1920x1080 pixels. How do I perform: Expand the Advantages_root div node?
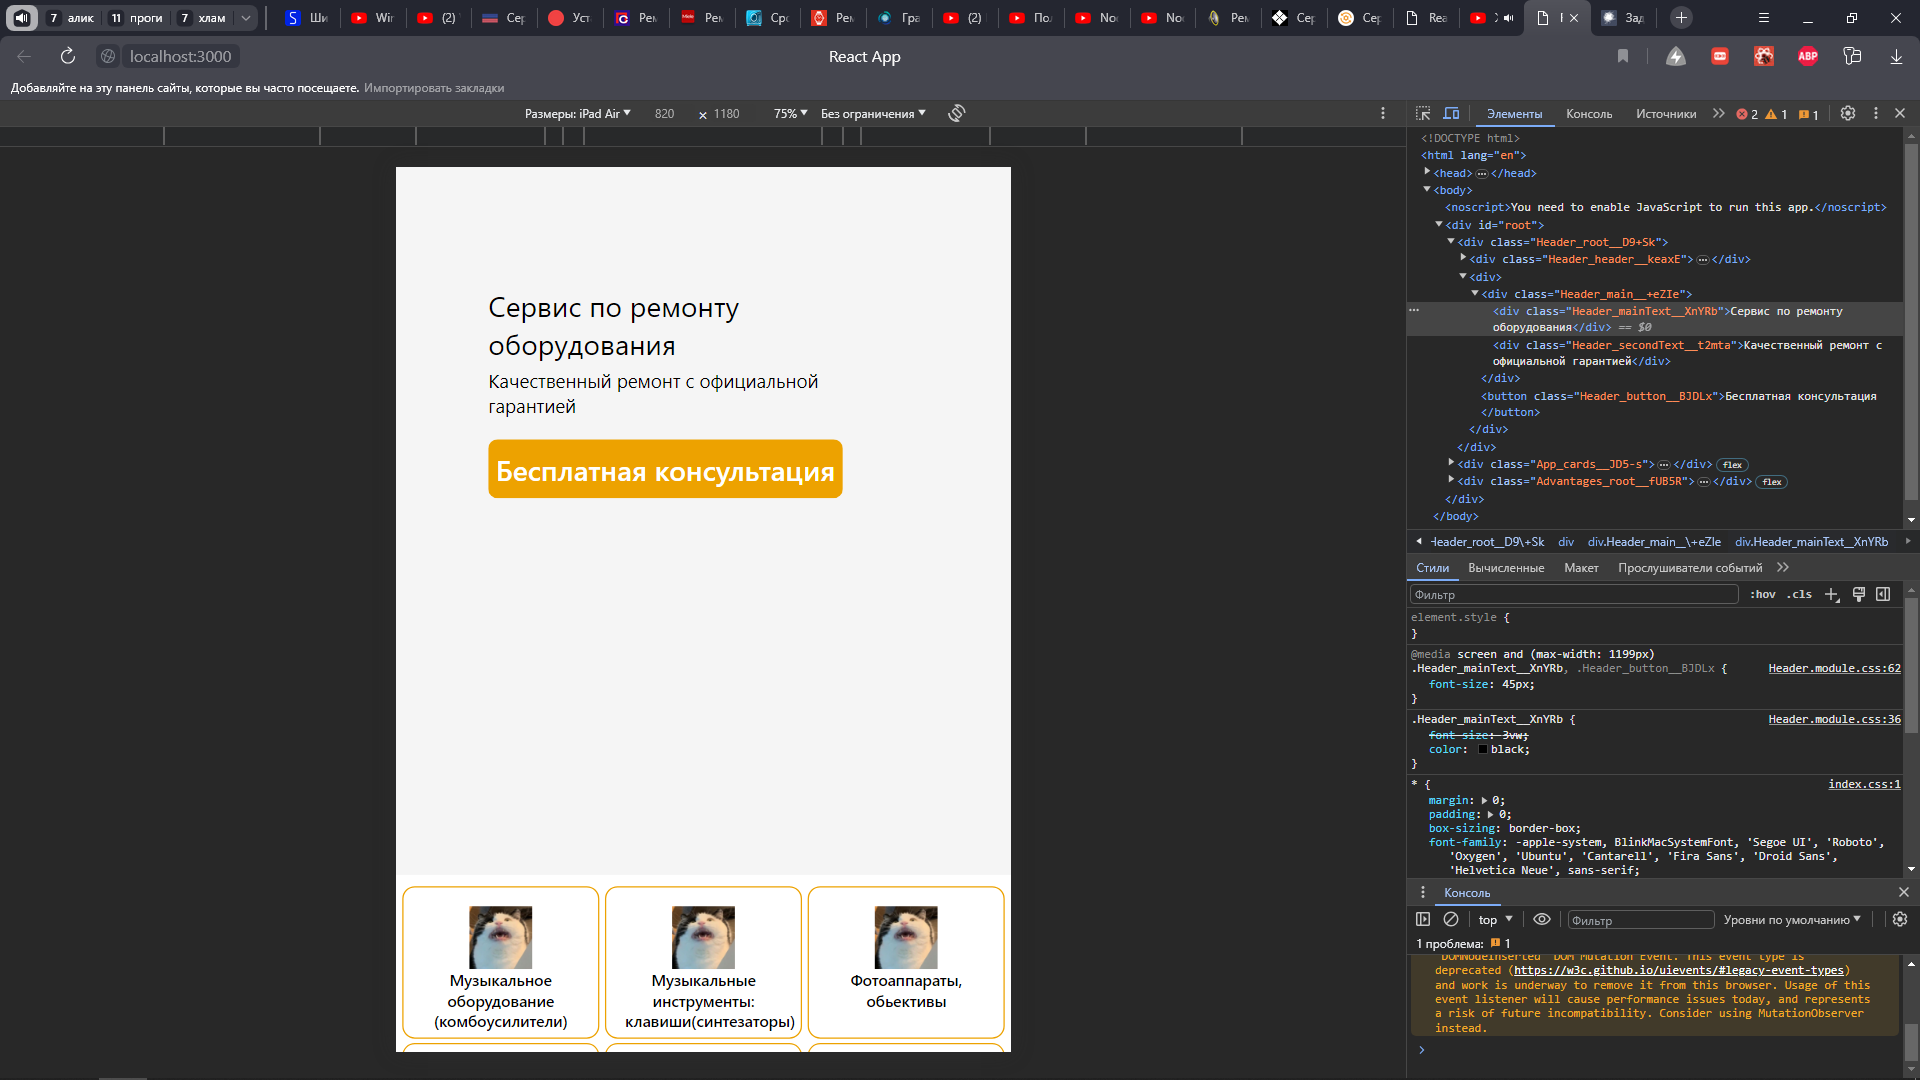point(1451,479)
